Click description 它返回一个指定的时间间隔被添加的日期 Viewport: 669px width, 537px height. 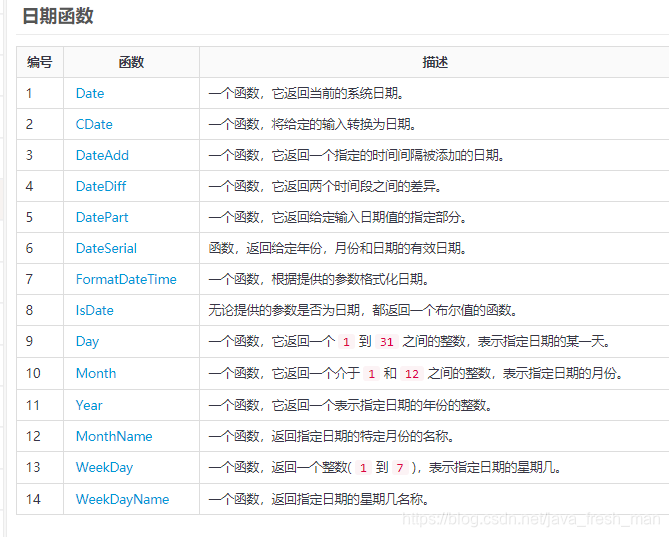388,155
